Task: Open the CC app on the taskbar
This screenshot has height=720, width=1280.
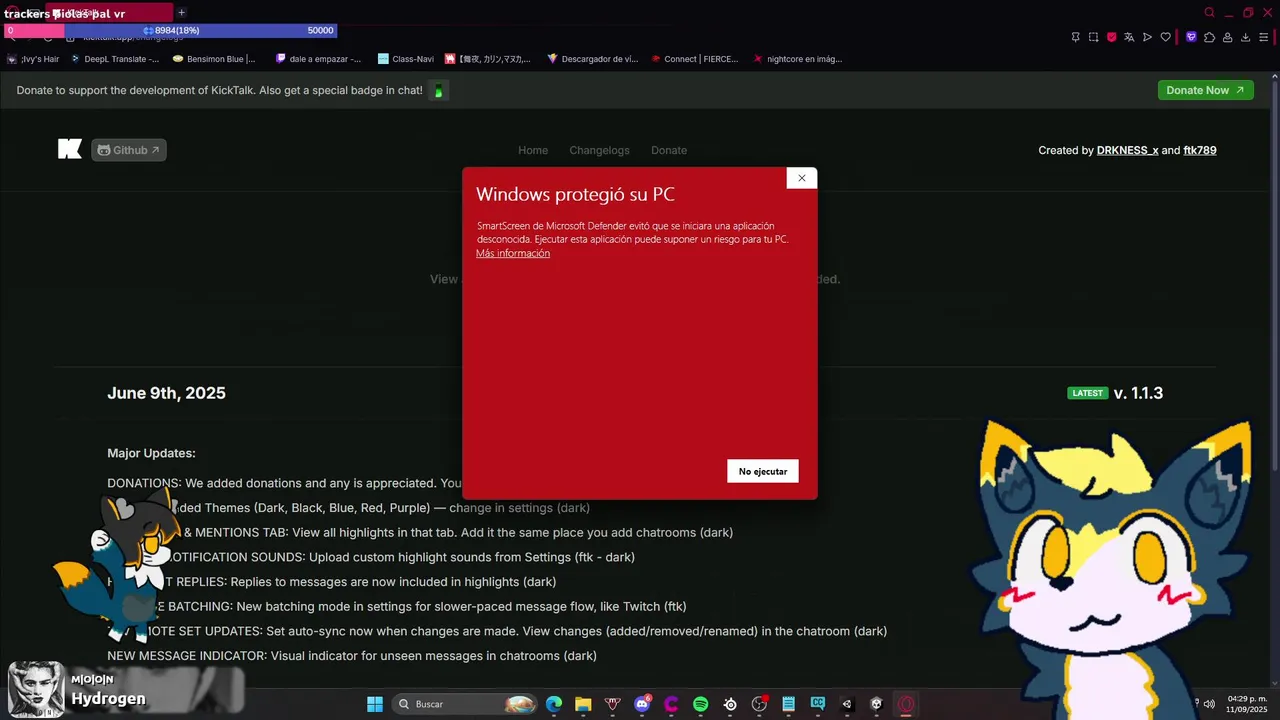Action: (x=818, y=704)
